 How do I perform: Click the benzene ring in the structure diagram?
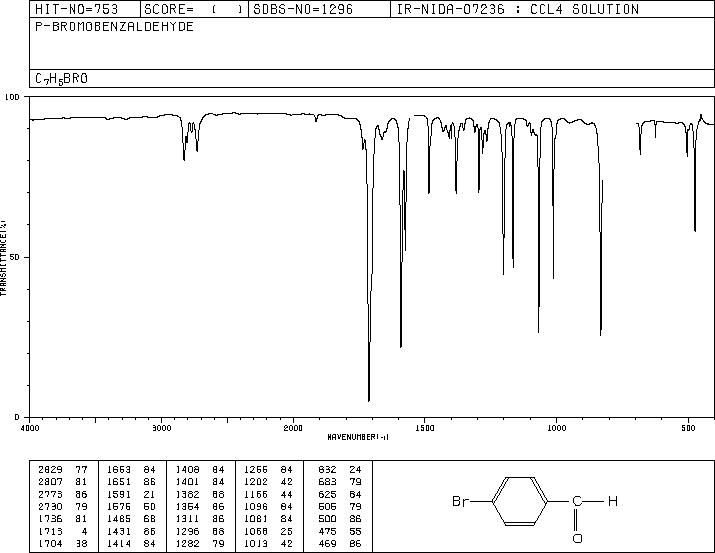tap(520, 501)
